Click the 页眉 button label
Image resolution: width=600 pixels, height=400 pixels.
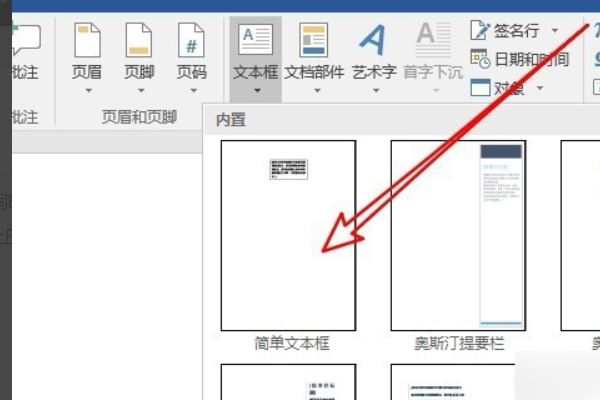click(x=87, y=72)
